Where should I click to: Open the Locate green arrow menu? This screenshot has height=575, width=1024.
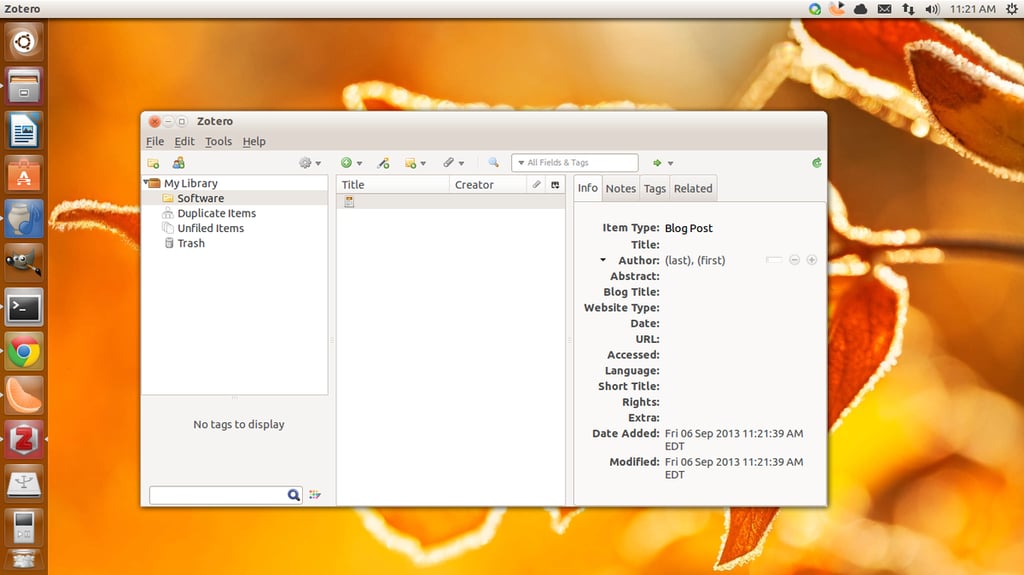tap(662, 163)
